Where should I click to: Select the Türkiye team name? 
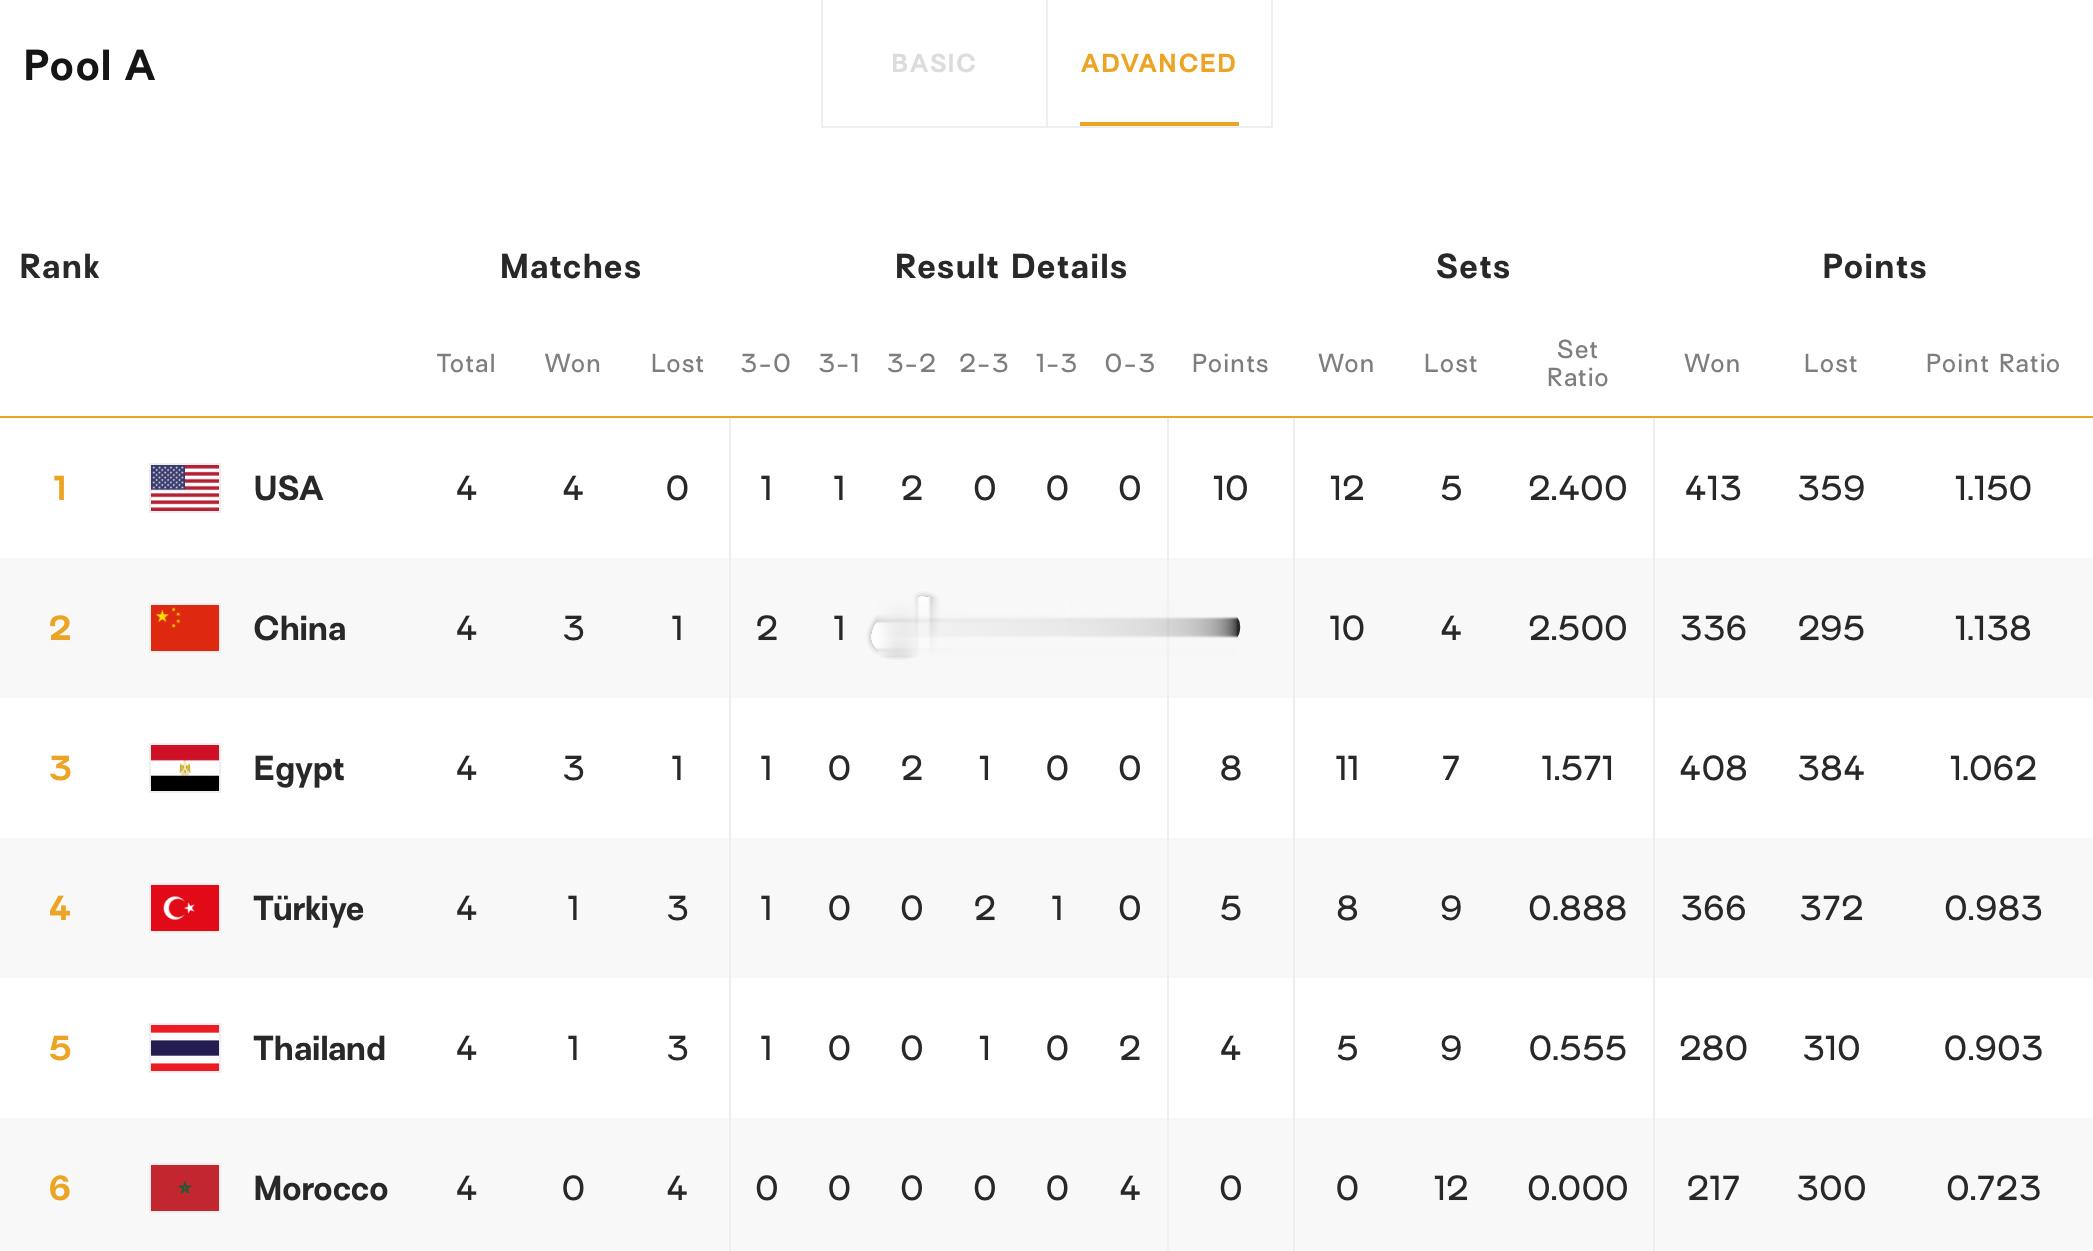pos(309,909)
